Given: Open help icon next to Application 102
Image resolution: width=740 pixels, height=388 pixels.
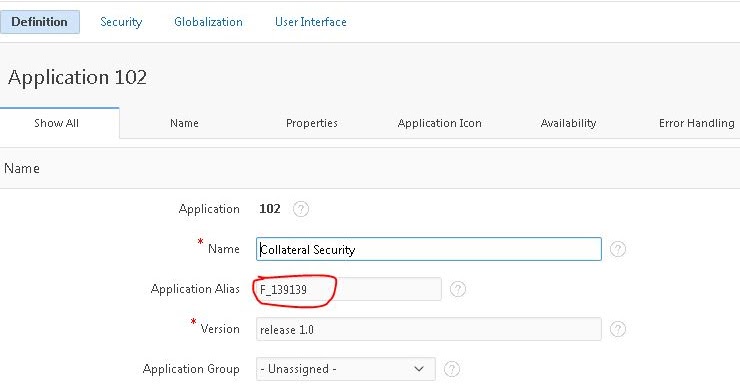Looking at the screenshot, I should (301, 209).
